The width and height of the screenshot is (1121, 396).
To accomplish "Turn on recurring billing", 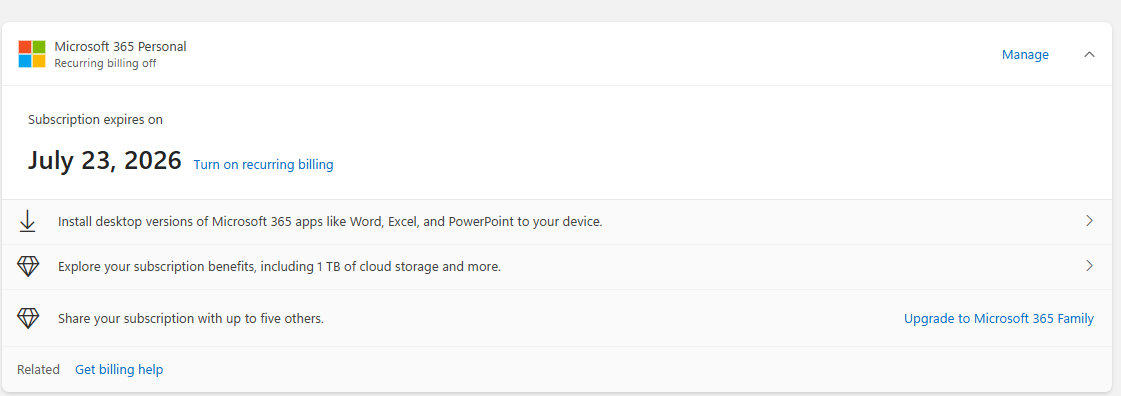I will click(263, 164).
